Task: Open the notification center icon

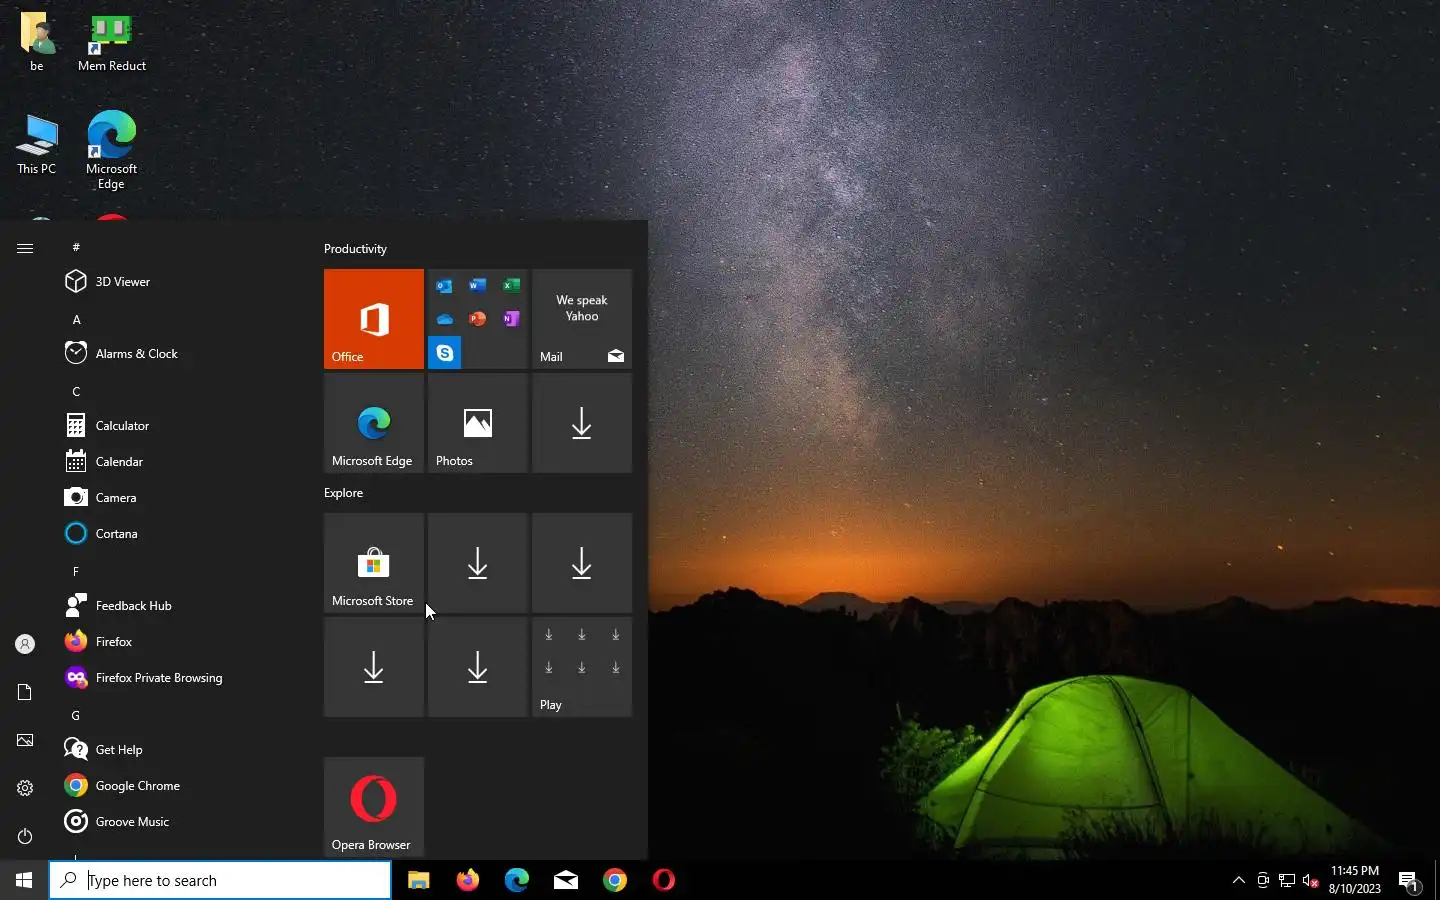Action: tap(1409, 881)
